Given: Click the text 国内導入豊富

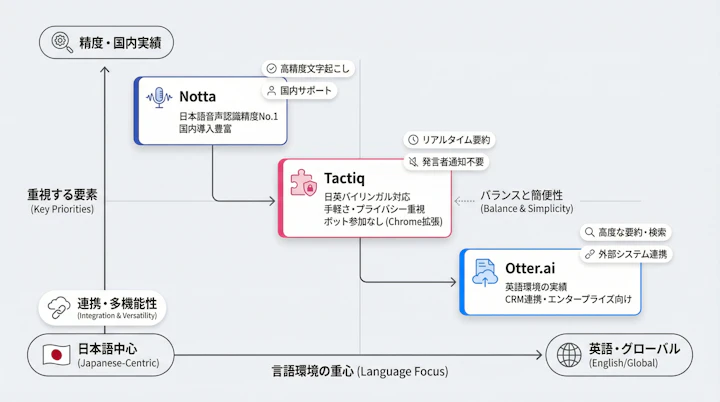Looking at the screenshot, I should [205, 129].
